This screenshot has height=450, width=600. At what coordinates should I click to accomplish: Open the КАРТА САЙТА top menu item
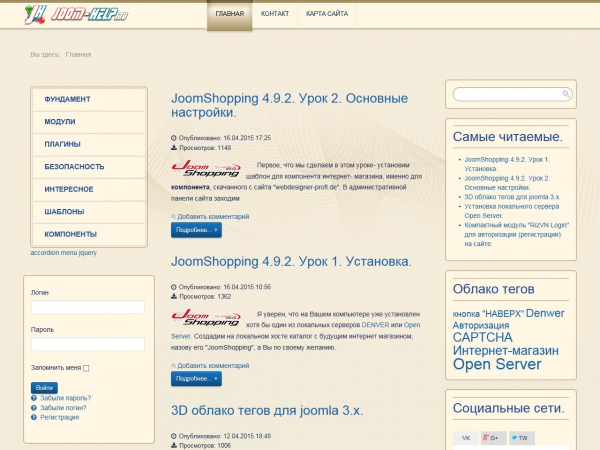click(327, 14)
